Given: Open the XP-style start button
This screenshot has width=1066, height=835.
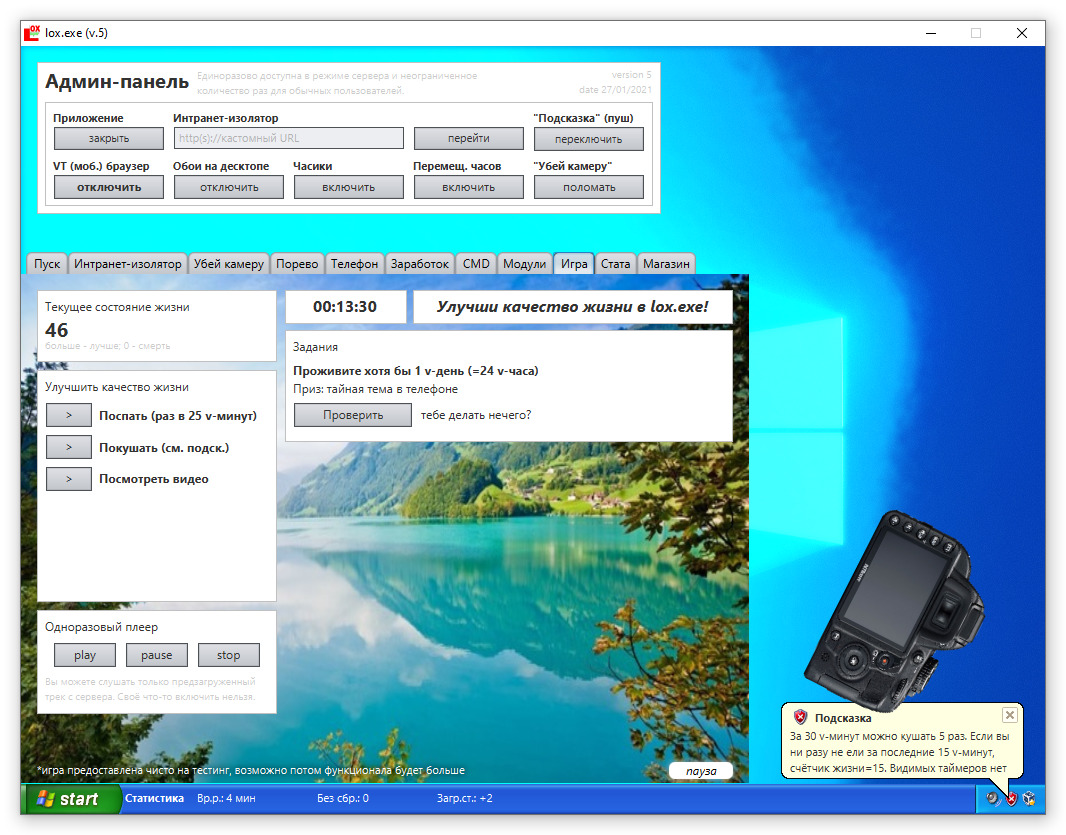Looking at the screenshot, I should click(x=71, y=799).
